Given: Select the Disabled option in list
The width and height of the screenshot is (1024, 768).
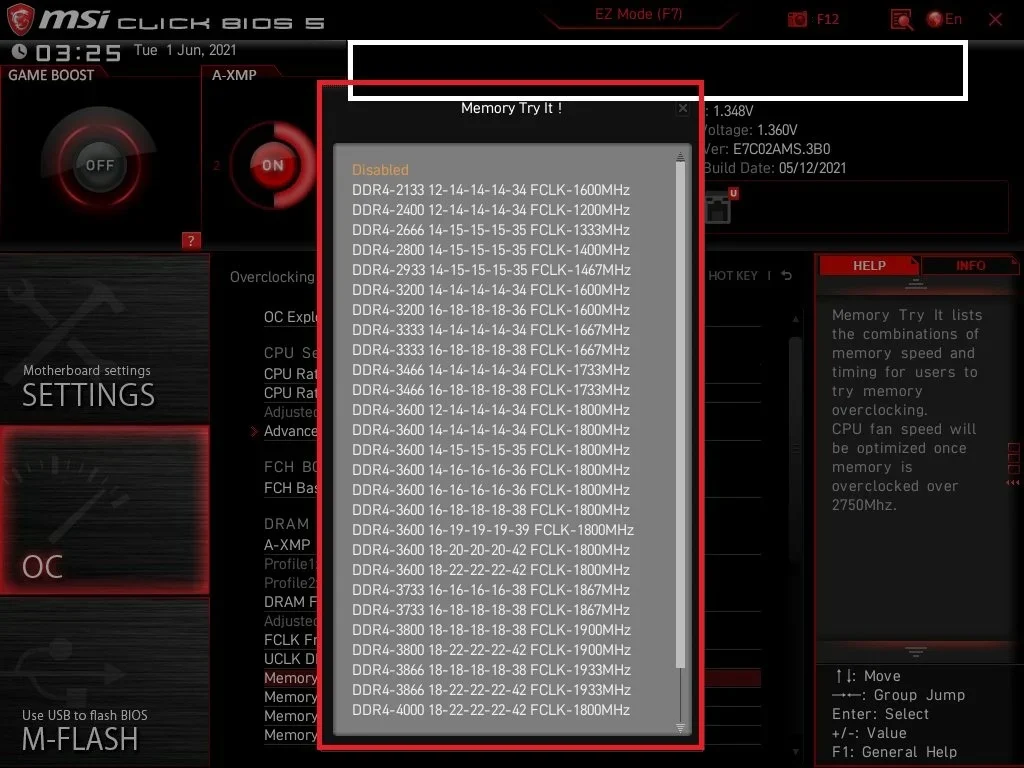Looking at the screenshot, I should tap(380, 170).
